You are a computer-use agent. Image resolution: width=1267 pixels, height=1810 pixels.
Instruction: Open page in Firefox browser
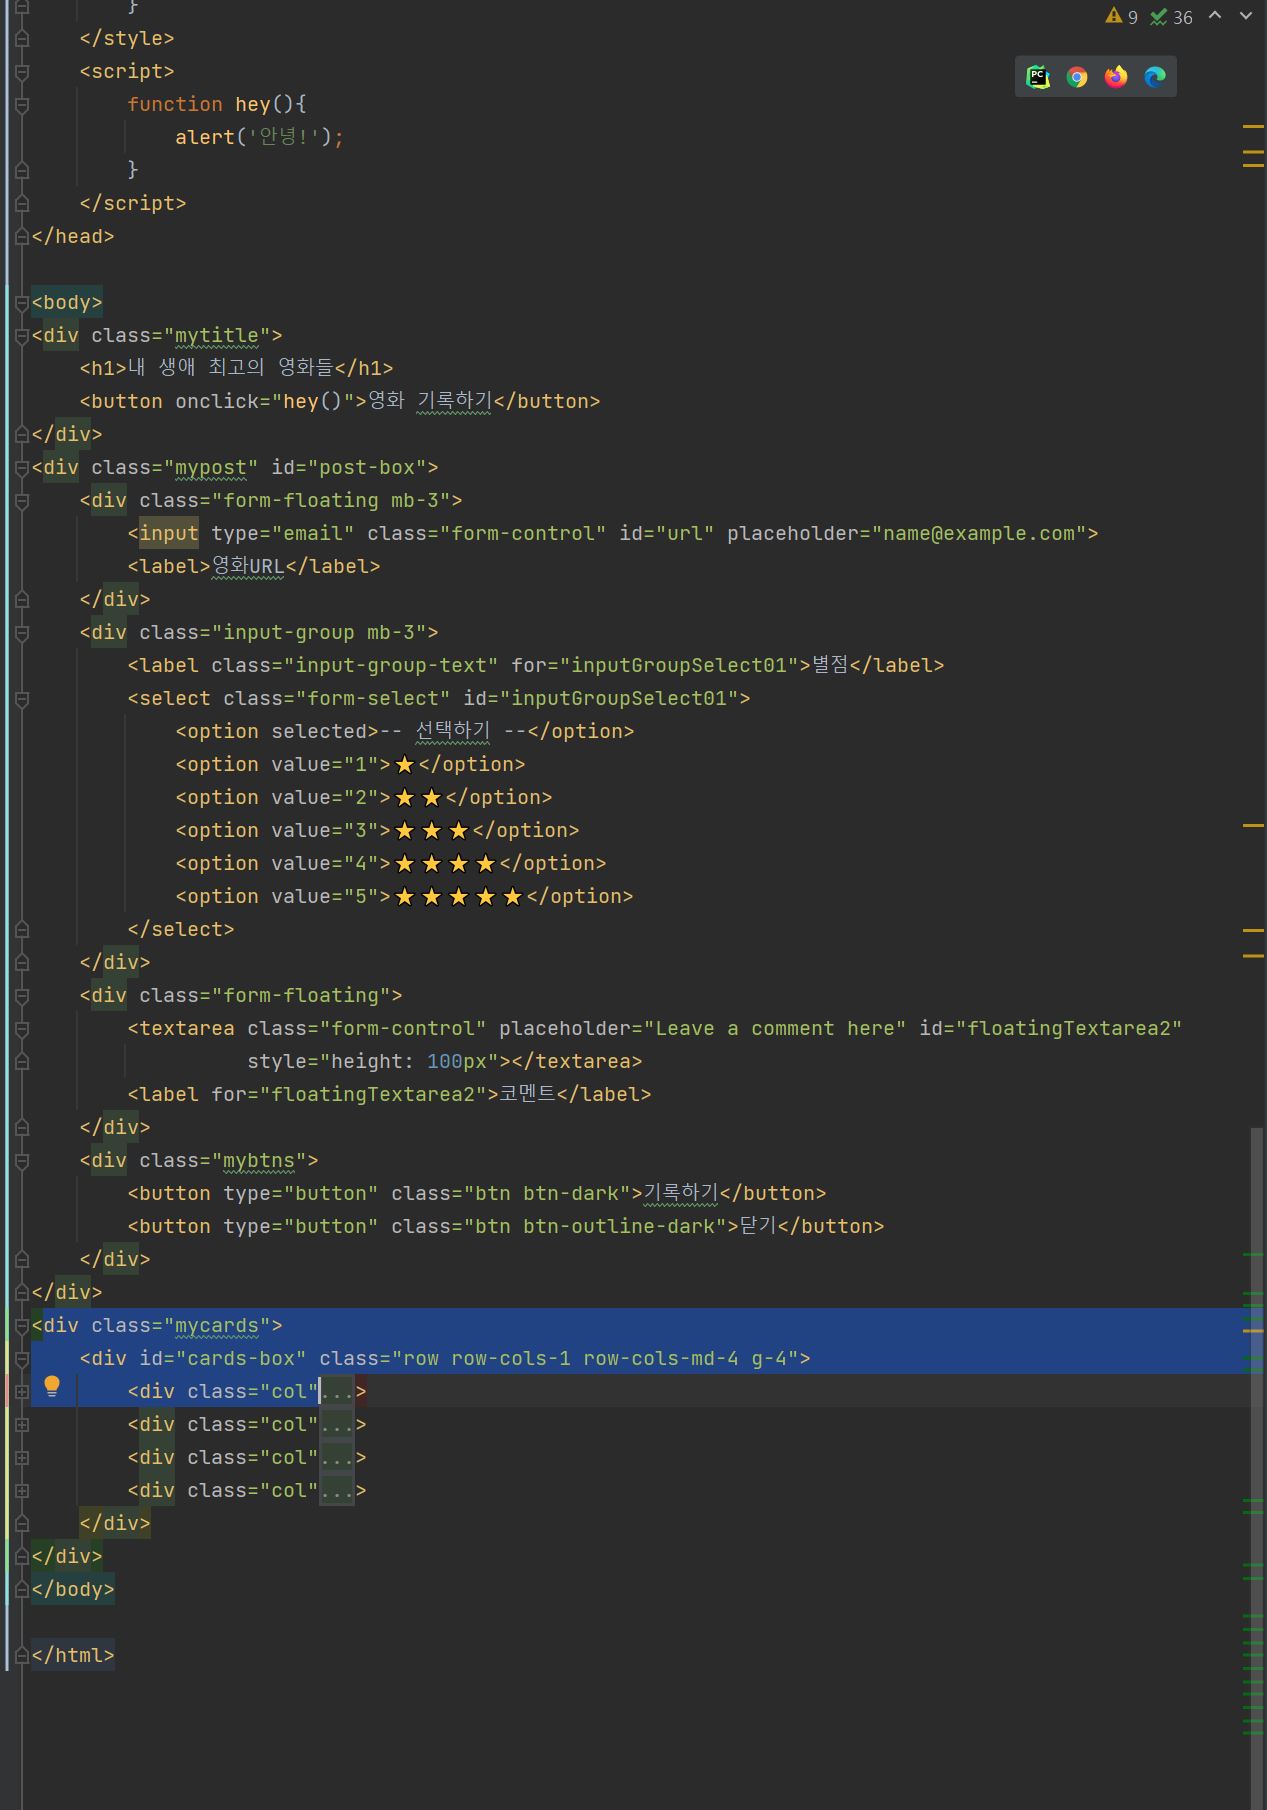[1116, 77]
